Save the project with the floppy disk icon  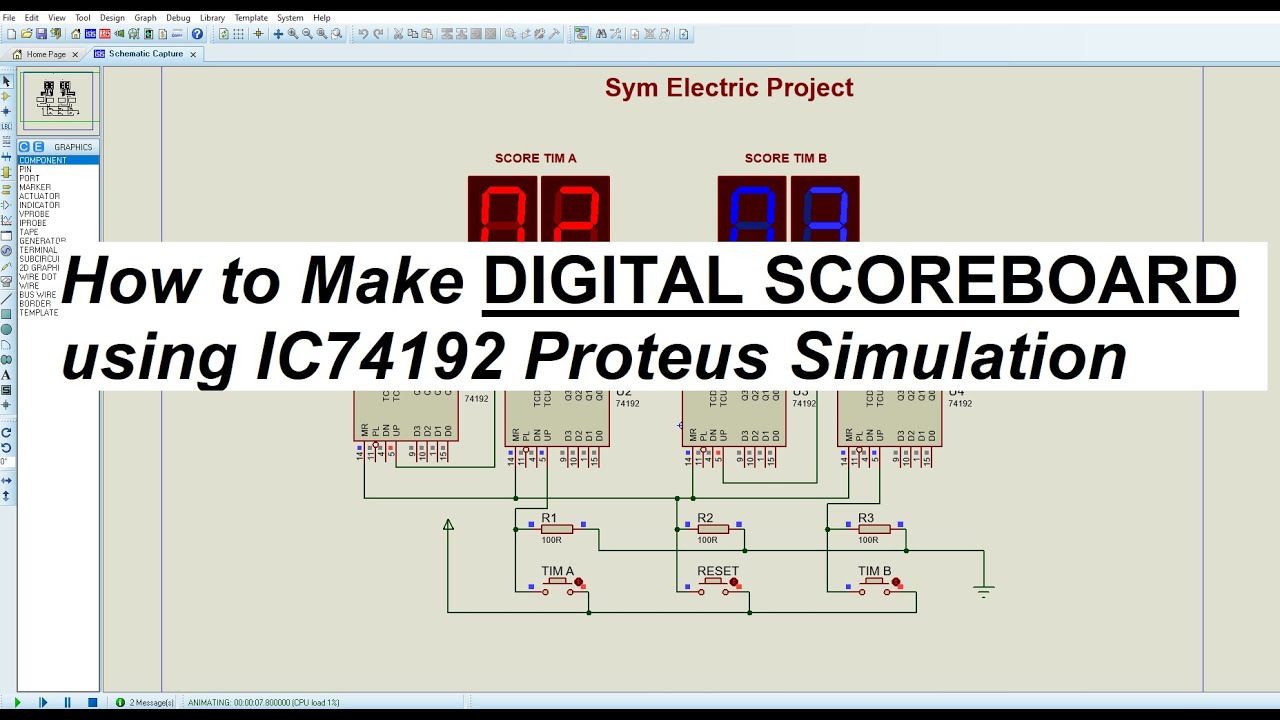pyautogui.click(x=41, y=34)
